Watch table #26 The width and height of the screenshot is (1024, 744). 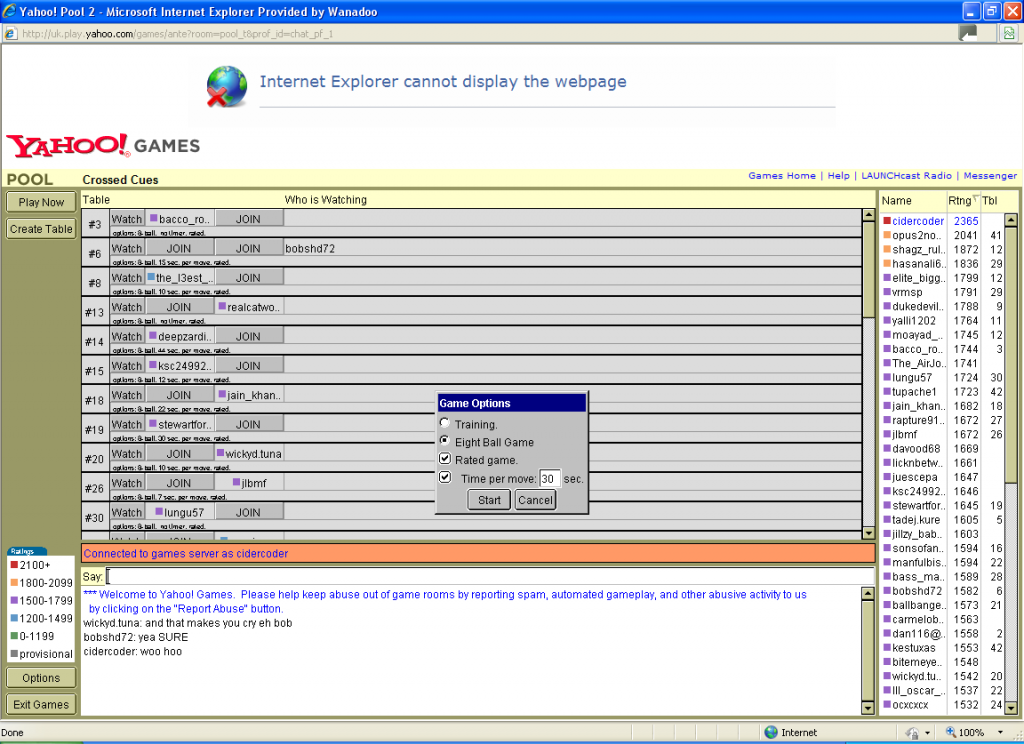127,483
